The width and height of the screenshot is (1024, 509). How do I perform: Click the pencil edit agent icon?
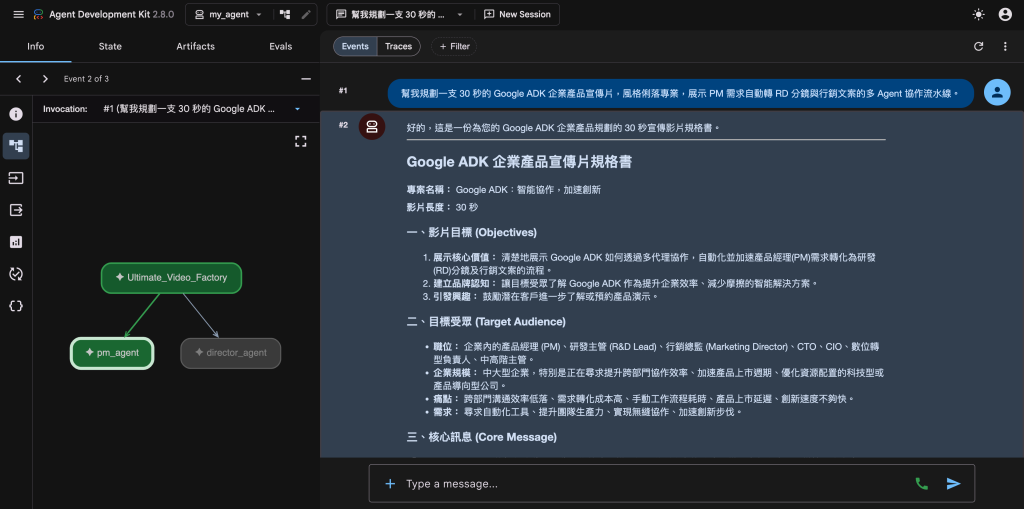(x=306, y=14)
